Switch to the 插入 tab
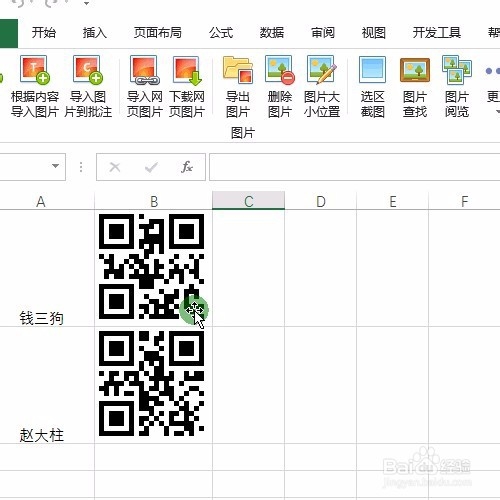500x500 pixels. pyautogui.click(x=95, y=33)
